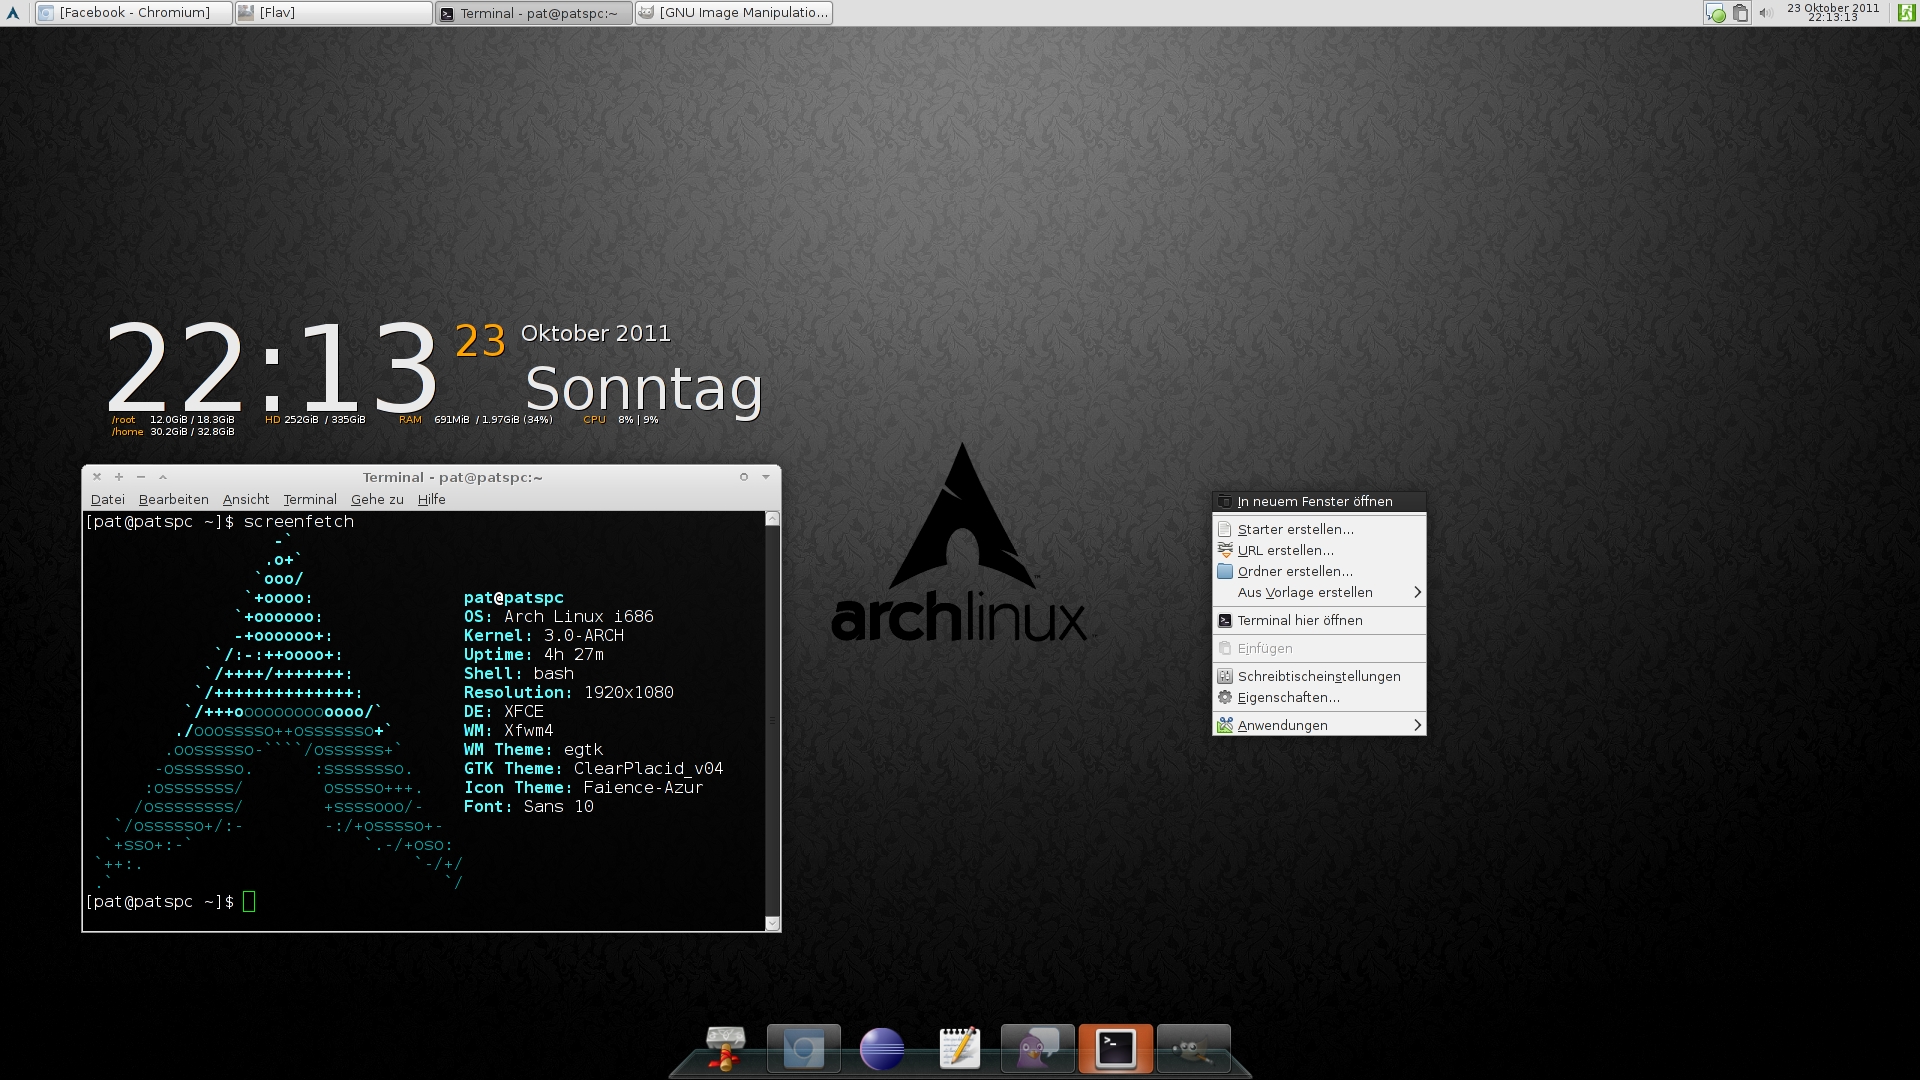Screen dimensions: 1920x1080
Task: Open the Datei menu in Terminal
Action: click(108, 500)
